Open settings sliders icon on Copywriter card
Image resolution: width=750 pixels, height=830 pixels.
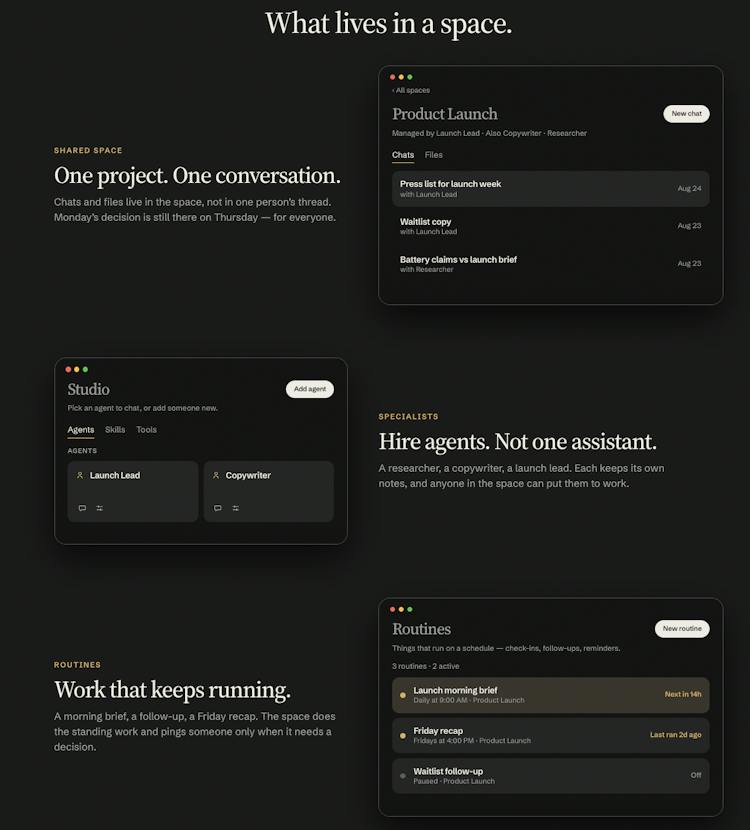pos(236,508)
